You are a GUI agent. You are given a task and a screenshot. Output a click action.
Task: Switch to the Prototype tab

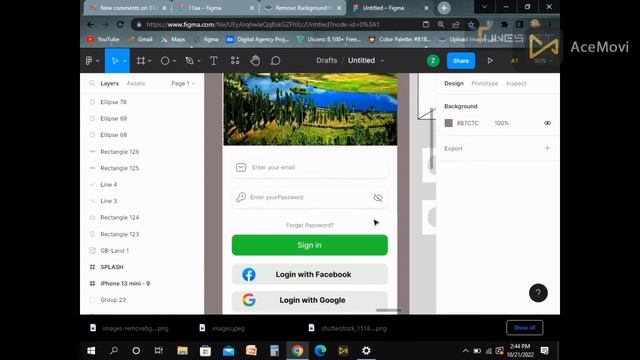[484, 83]
